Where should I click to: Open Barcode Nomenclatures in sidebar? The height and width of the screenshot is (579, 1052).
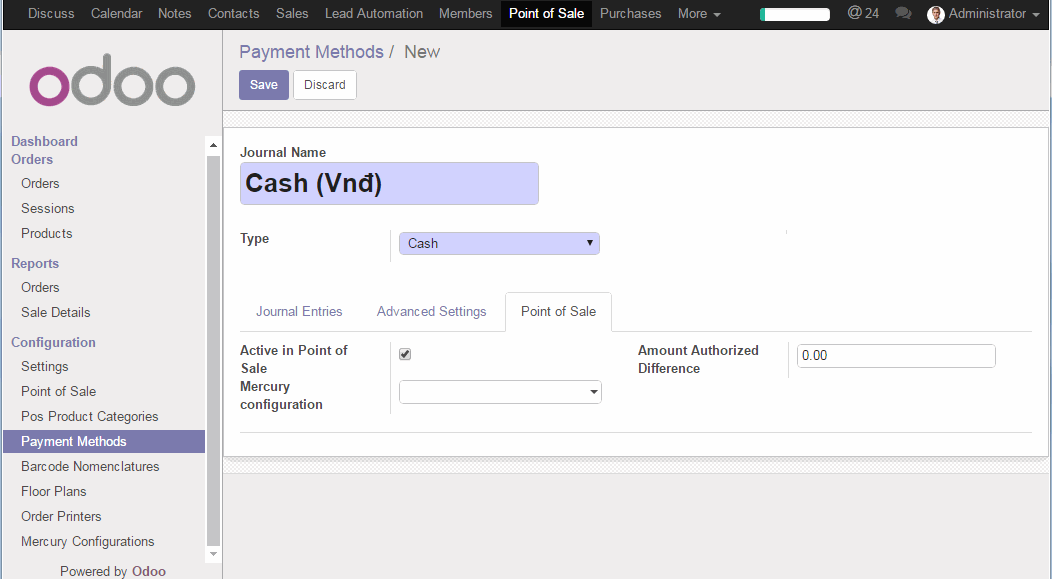(x=90, y=467)
